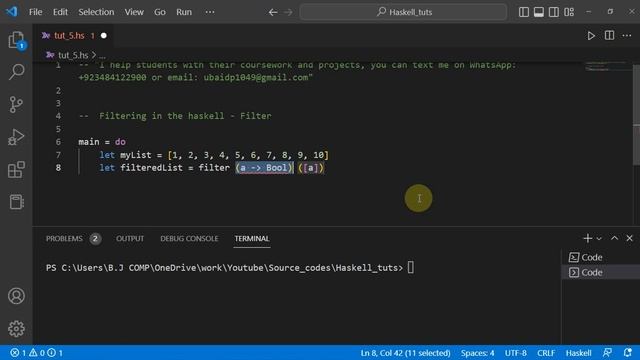Change indentation via Spaces: 4

click(x=477, y=353)
